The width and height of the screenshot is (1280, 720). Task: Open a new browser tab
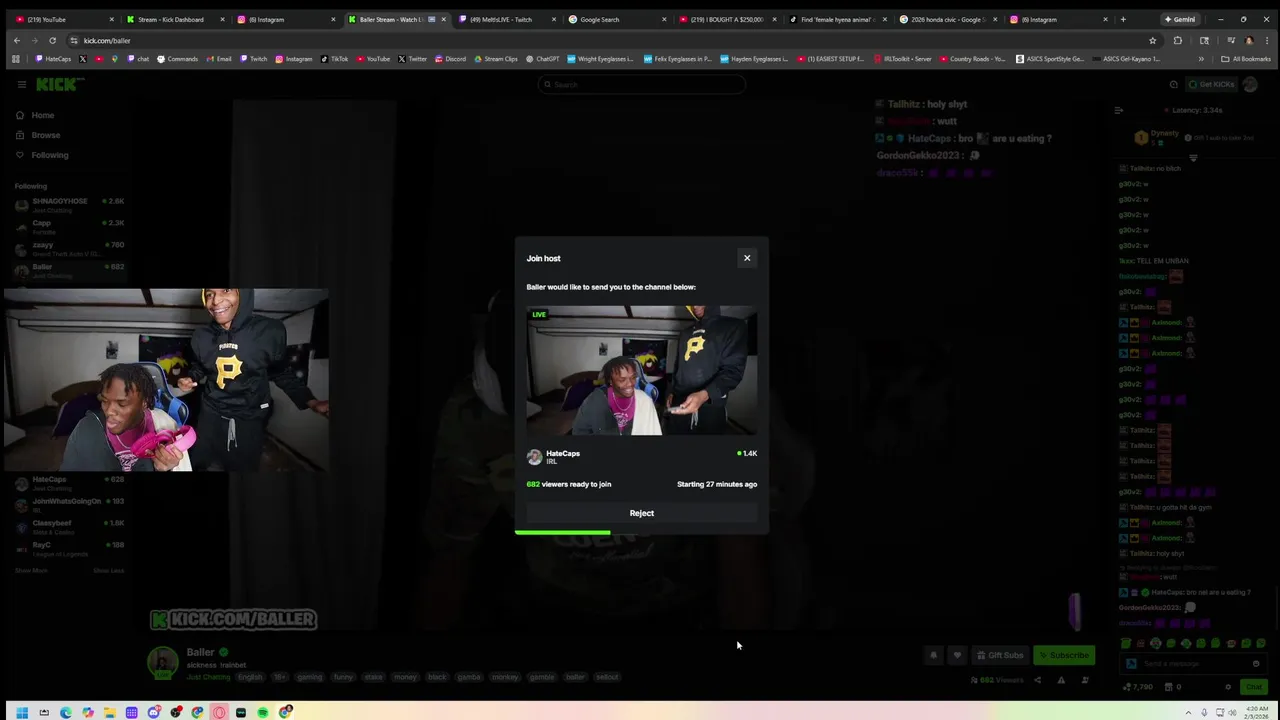pos(1123,19)
